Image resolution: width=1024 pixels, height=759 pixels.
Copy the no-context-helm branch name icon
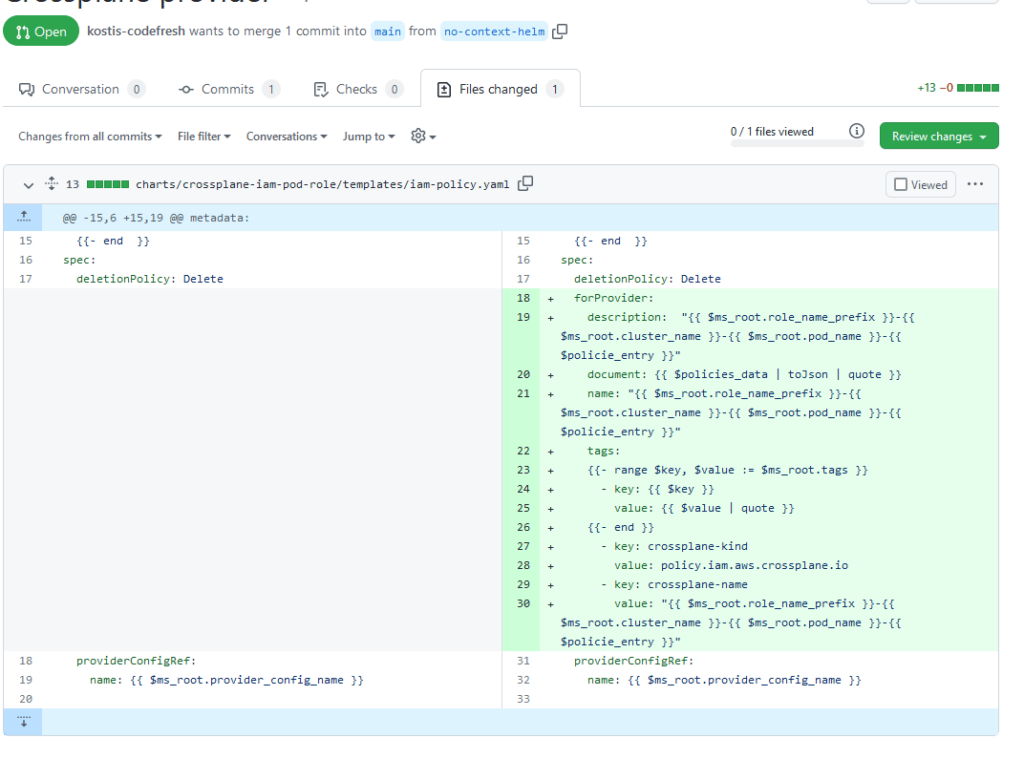tap(560, 31)
